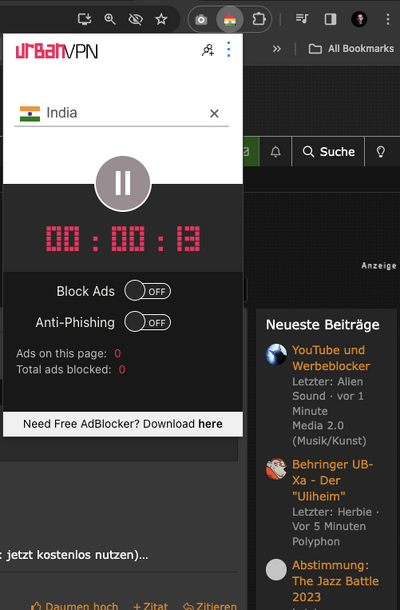Click the Anzeige label
400x610 pixels.
pos(379,266)
